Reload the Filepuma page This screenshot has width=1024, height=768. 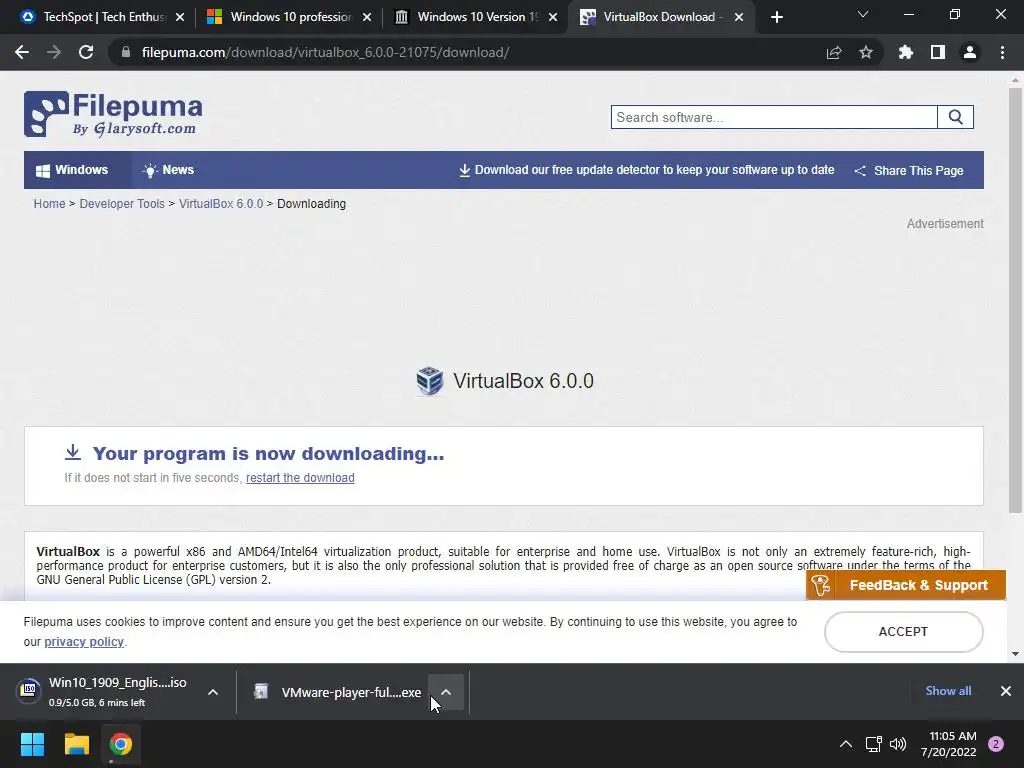click(x=86, y=52)
